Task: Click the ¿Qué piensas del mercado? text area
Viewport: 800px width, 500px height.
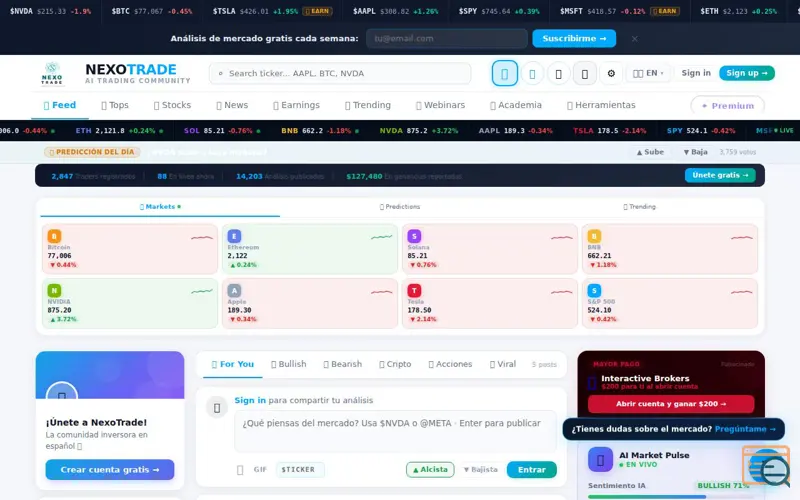Action: tap(395, 431)
